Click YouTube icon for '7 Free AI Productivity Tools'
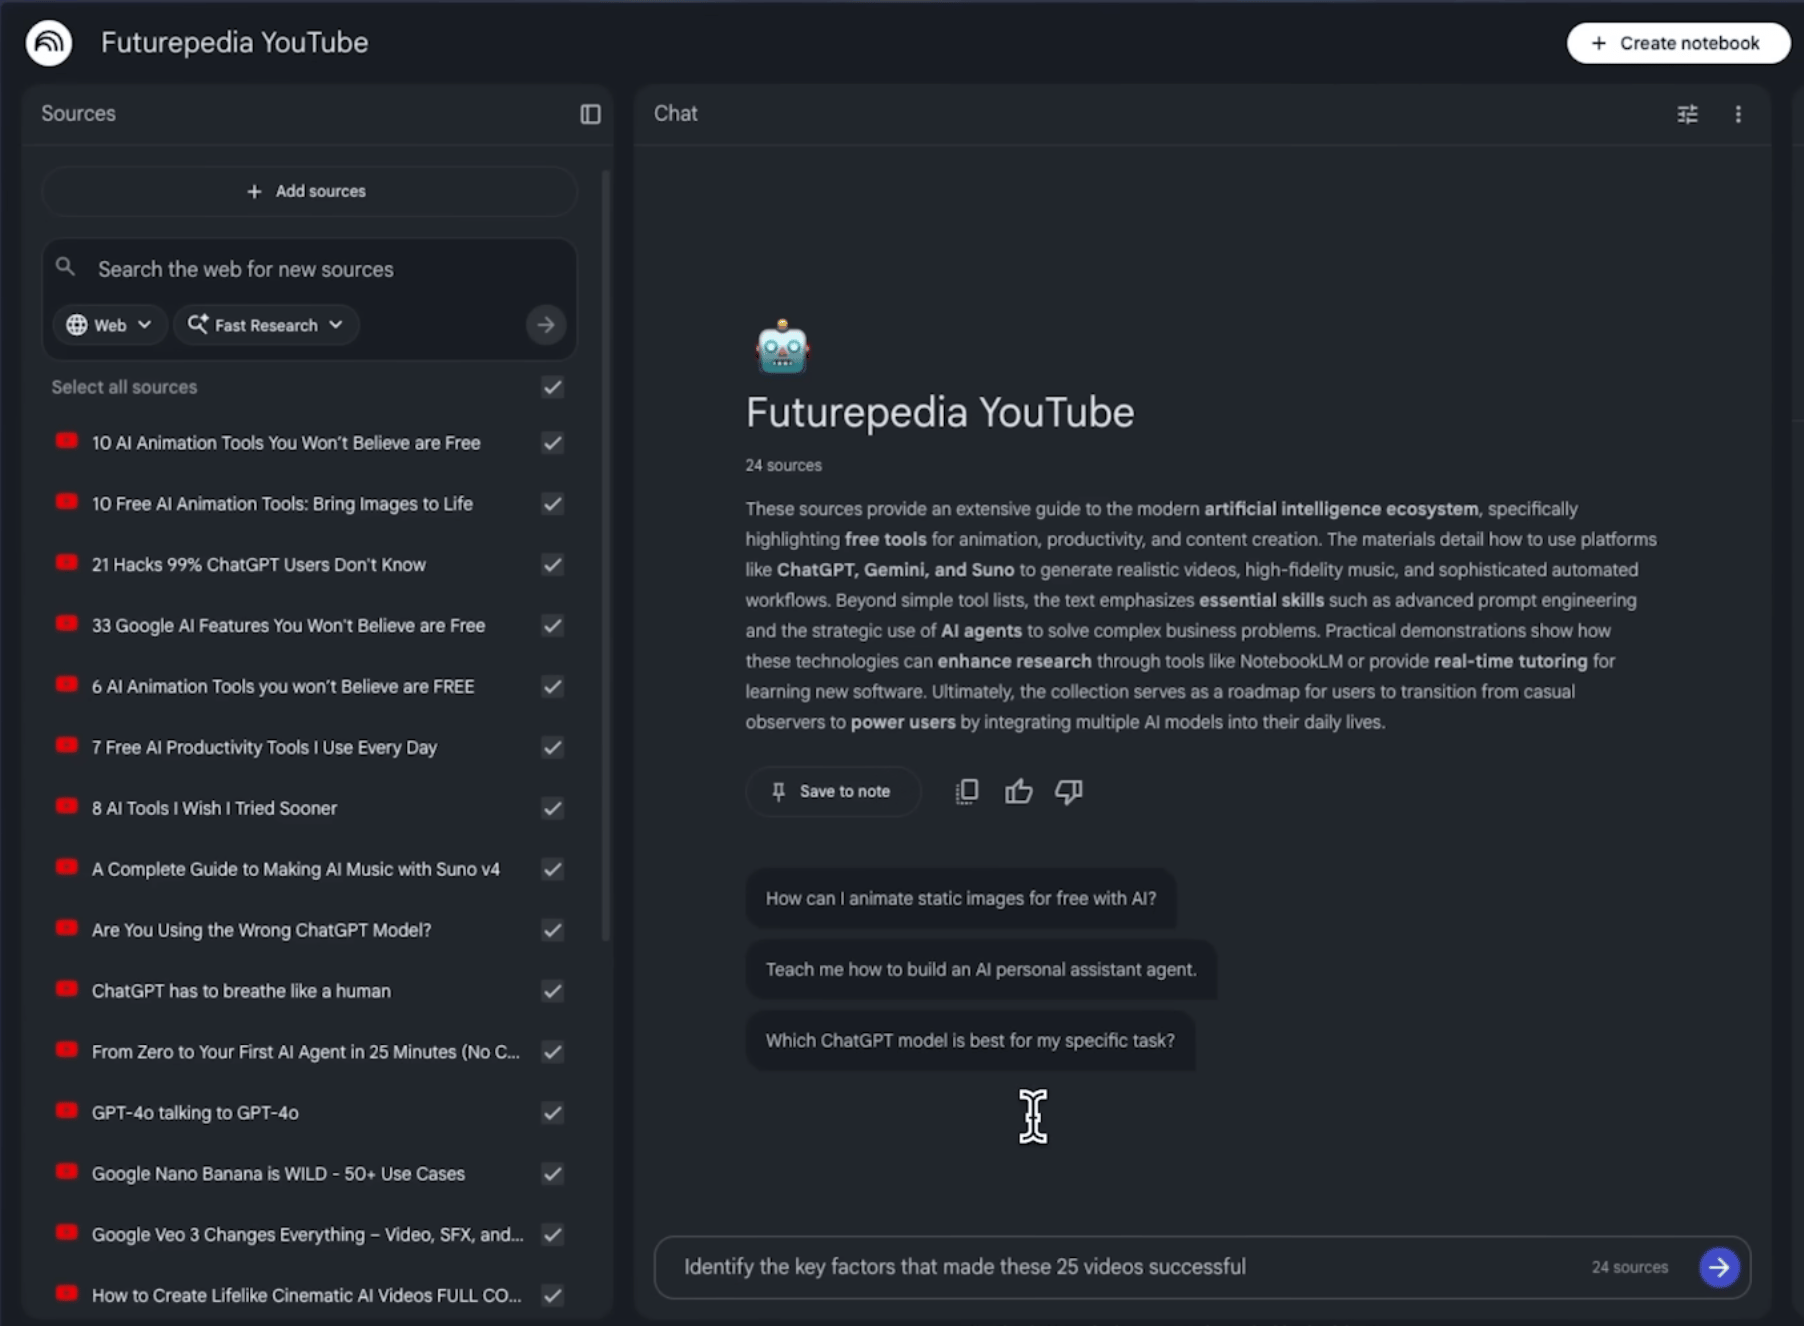 point(67,746)
